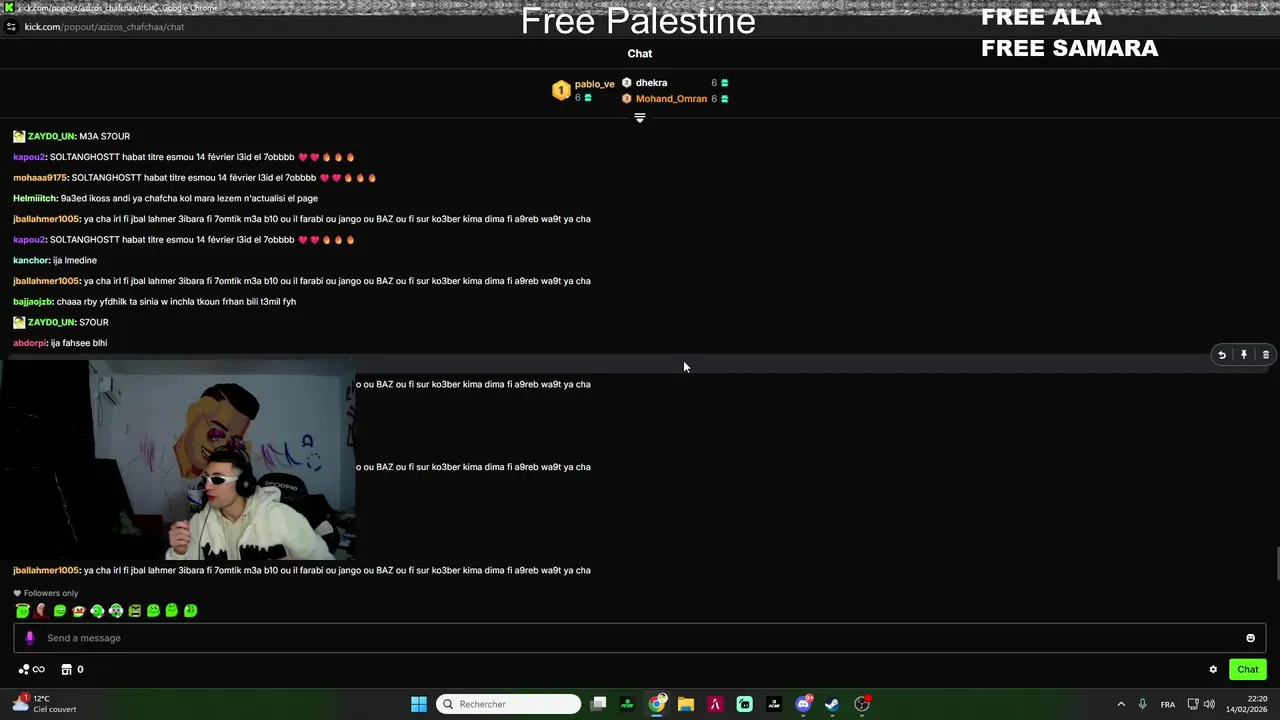The image size is (1280, 720).
Task: Insert the fourth red-faced emote
Action: tap(78, 610)
